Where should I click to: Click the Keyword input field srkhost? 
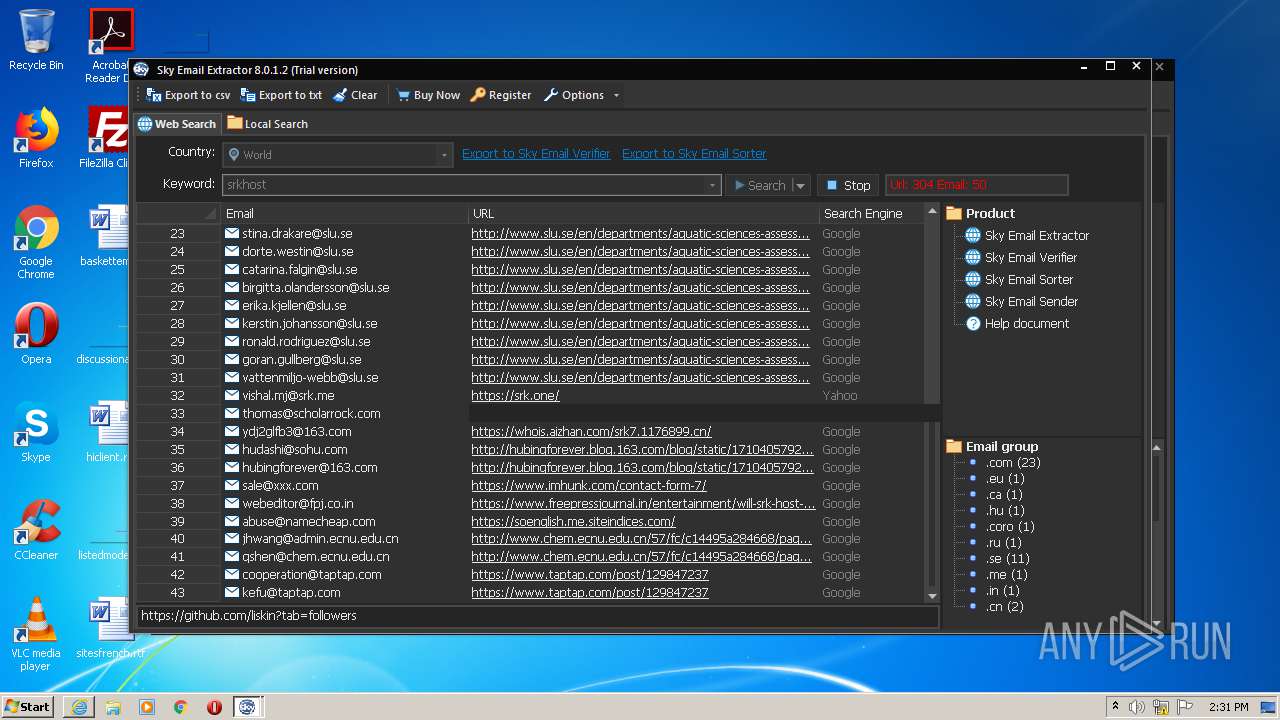click(x=464, y=185)
